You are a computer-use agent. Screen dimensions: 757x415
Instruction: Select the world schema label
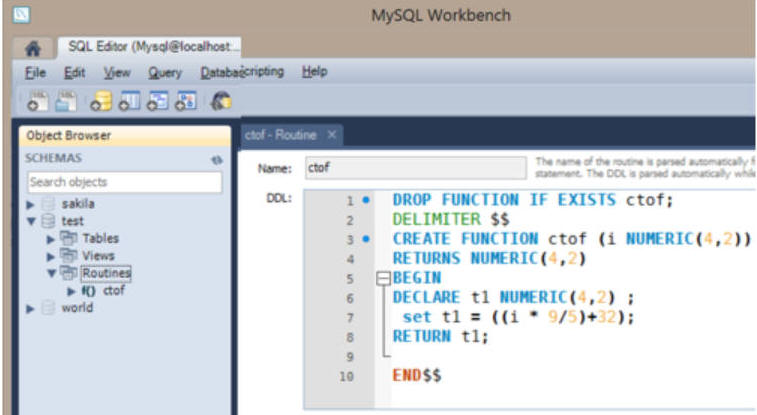(x=77, y=308)
